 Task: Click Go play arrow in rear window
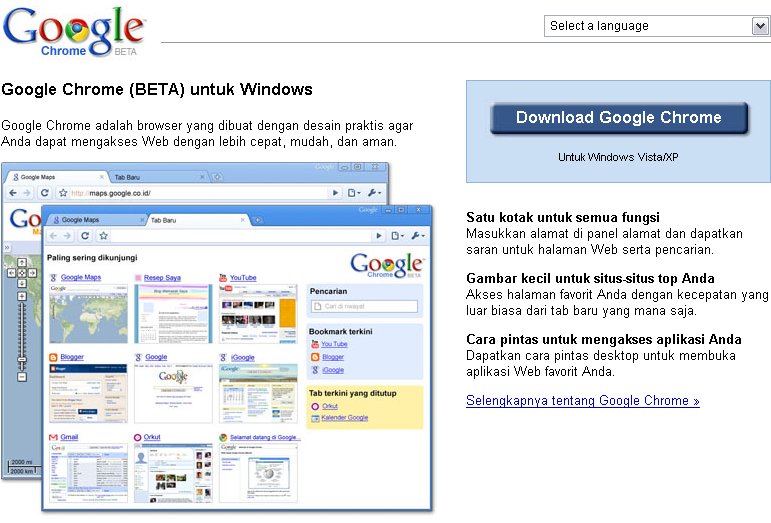(x=335, y=193)
